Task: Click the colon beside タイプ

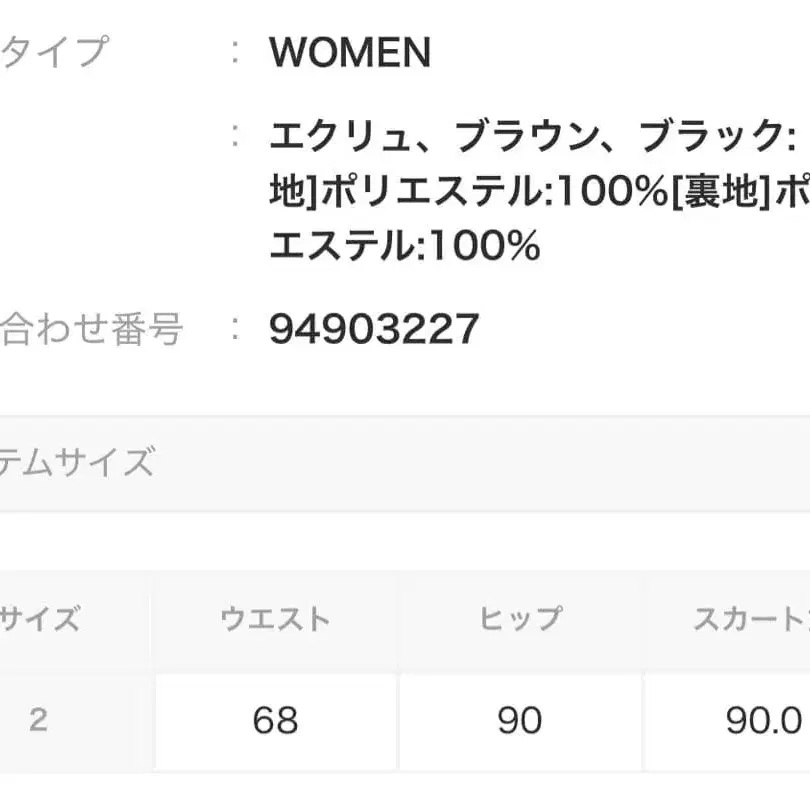Action: [x=235, y=53]
